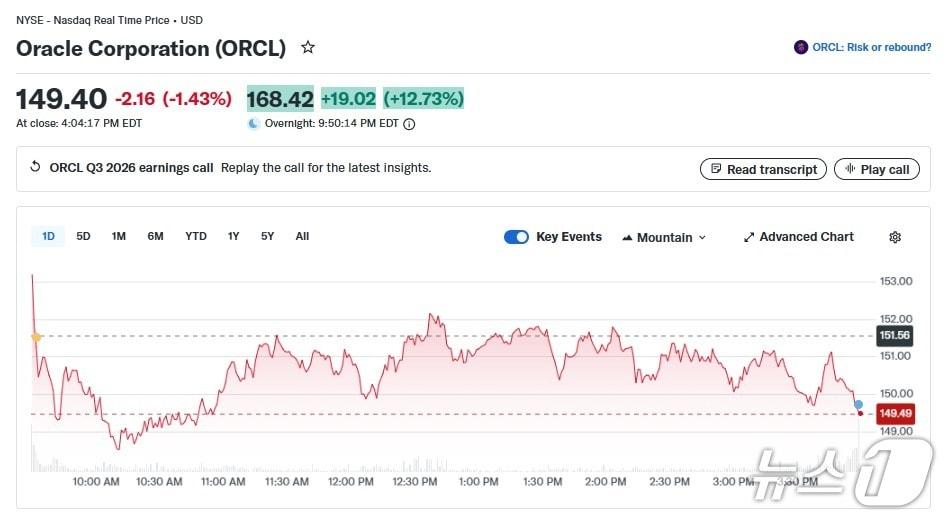Click the Read transcript button

click(763, 169)
